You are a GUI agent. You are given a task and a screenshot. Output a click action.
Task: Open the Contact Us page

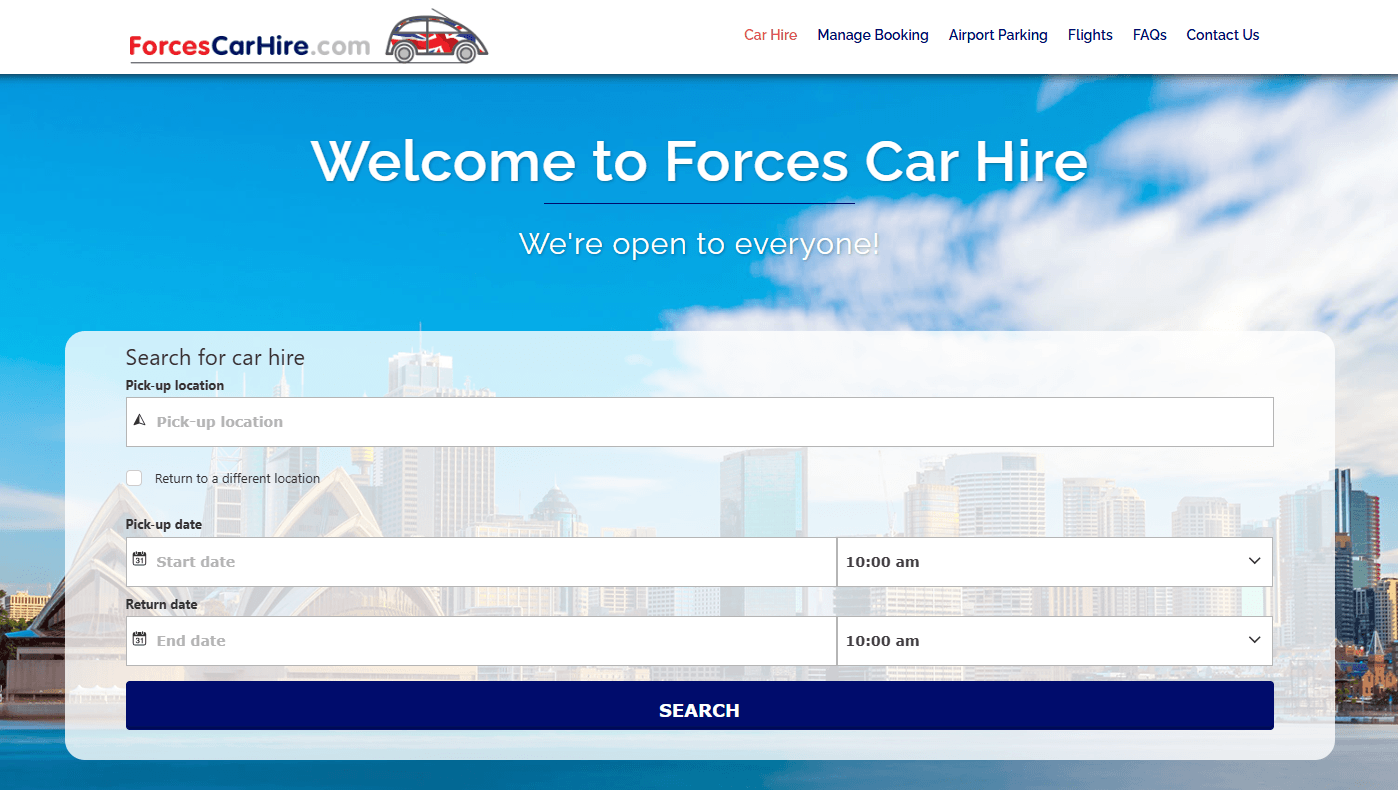point(1223,35)
